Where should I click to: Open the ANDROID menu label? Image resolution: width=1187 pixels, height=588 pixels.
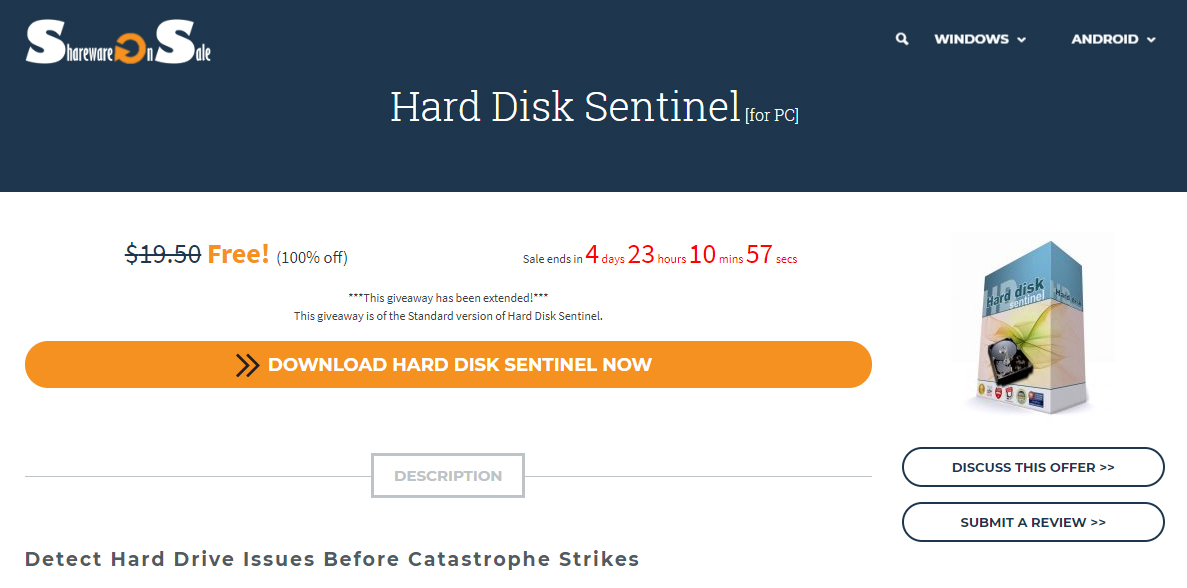click(x=1104, y=39)
